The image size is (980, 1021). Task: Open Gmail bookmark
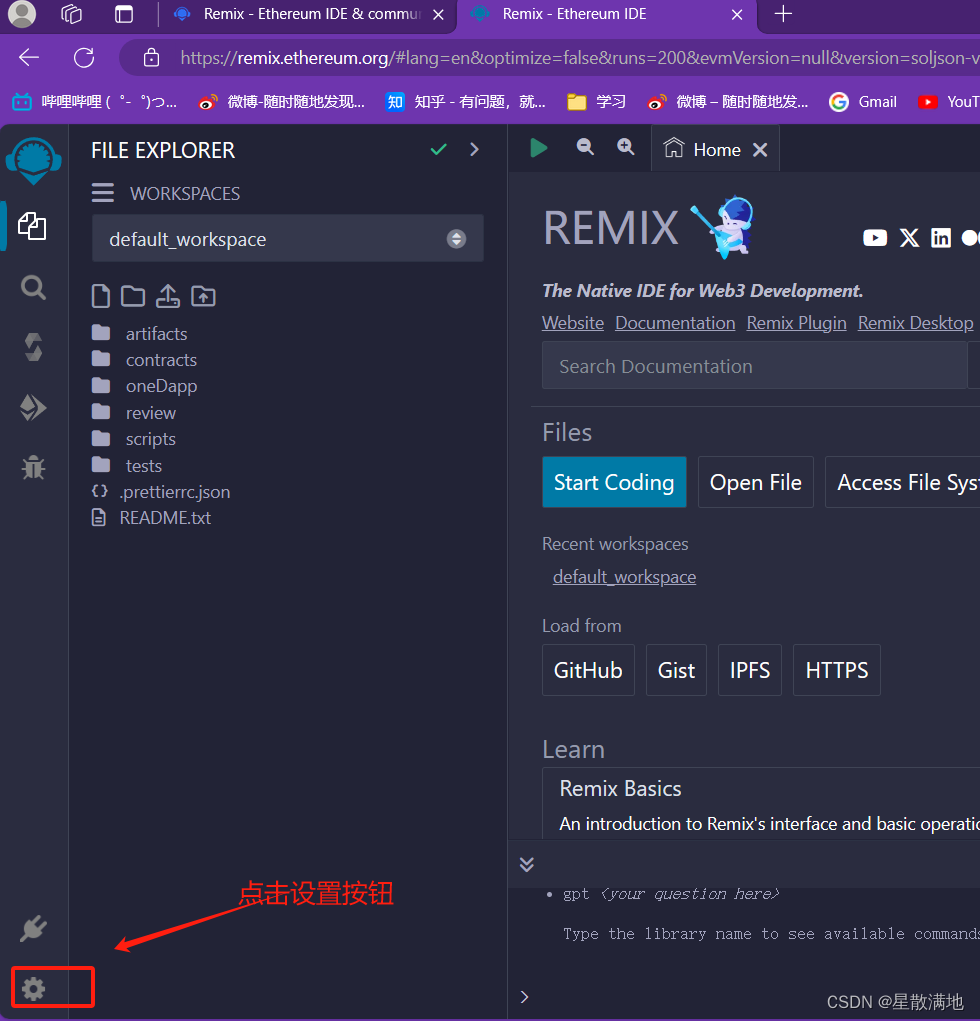(863, 102)
